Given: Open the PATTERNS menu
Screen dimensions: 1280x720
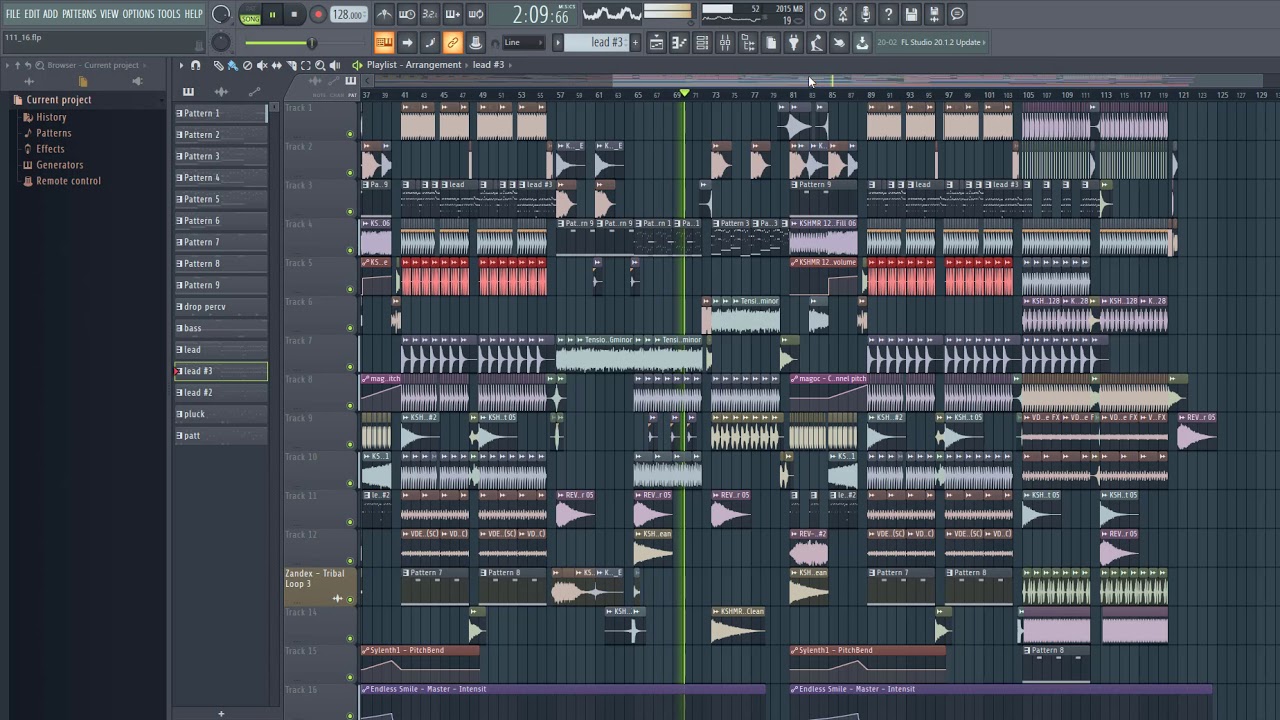Looking at the screenshot, I should click(x=79, y=14).
